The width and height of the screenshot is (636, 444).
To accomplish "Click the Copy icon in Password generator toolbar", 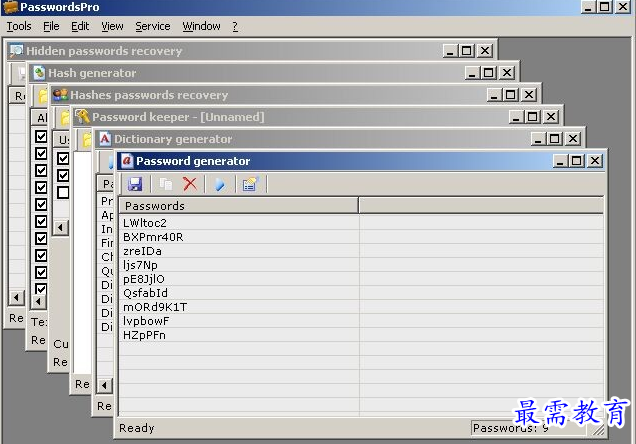I will (x=166, y=184).
